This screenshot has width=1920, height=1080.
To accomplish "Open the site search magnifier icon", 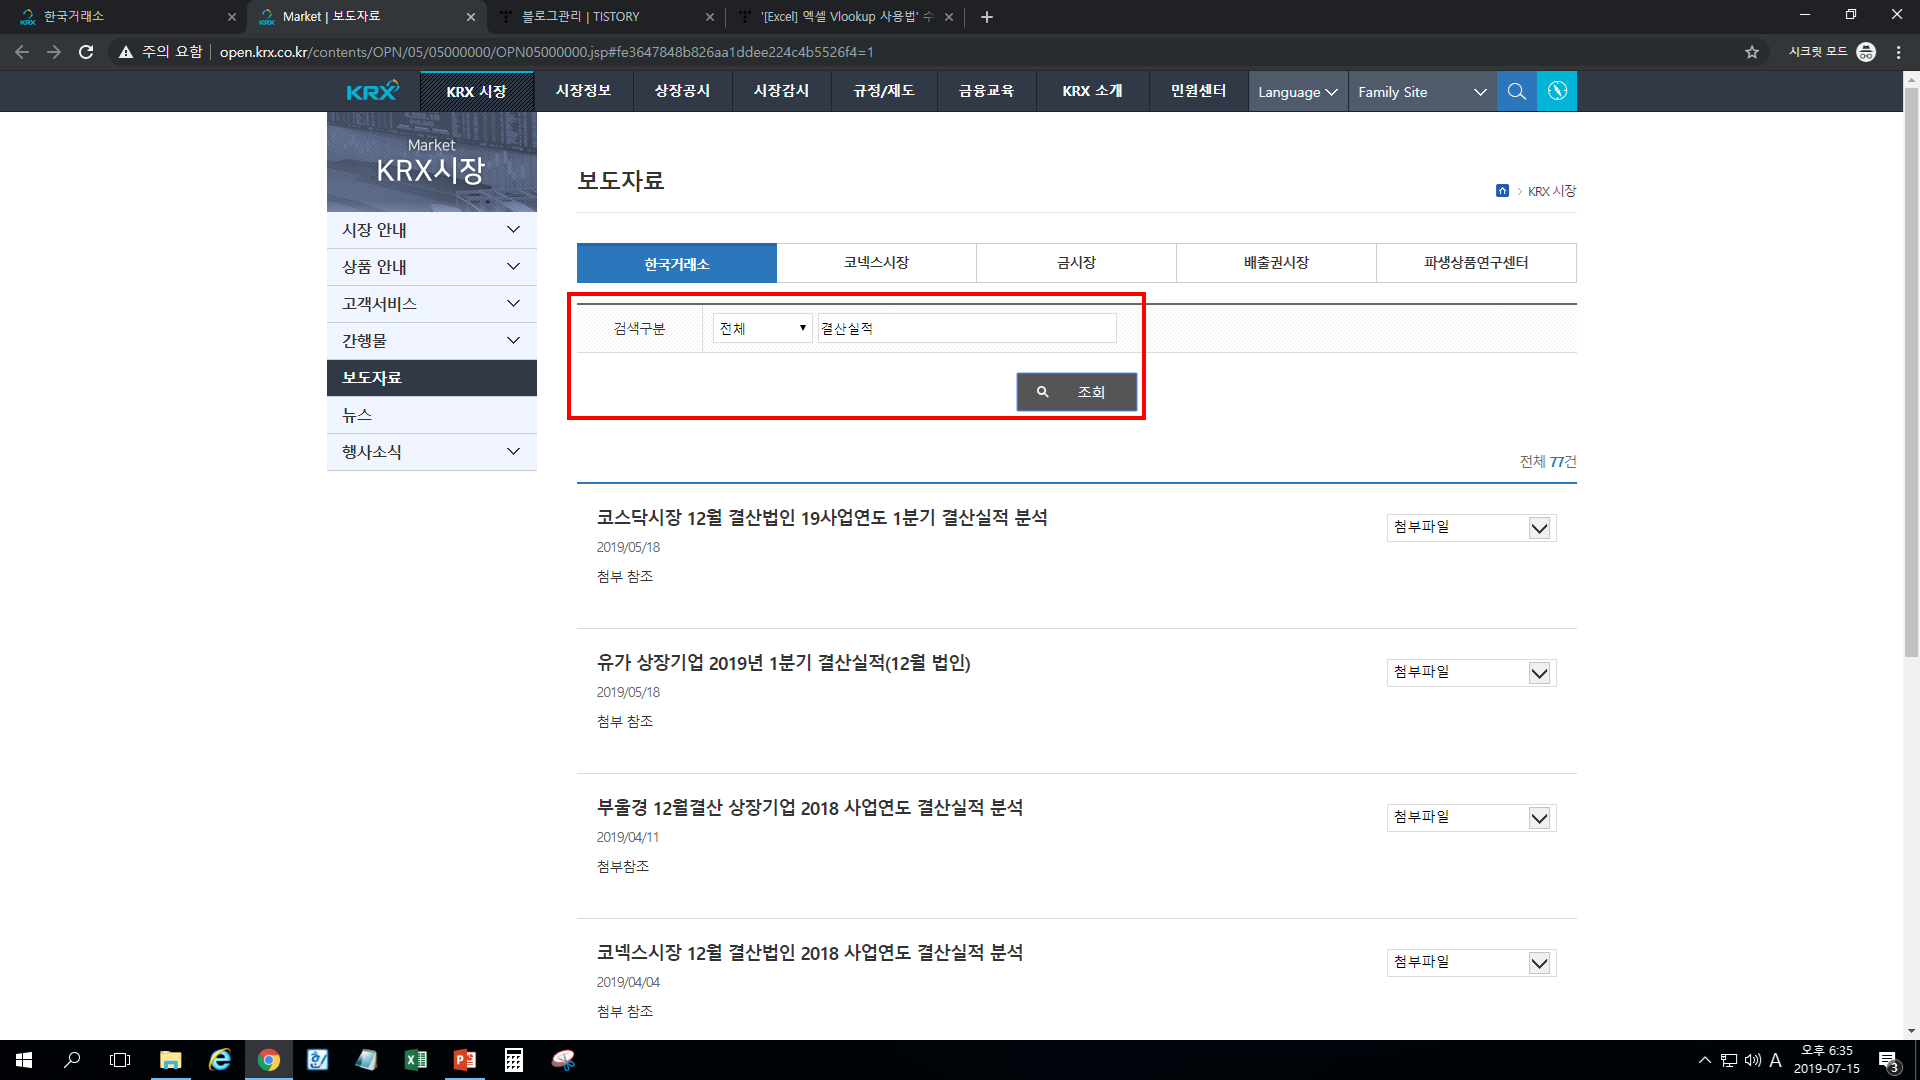I will click(x=1516, y=91).
